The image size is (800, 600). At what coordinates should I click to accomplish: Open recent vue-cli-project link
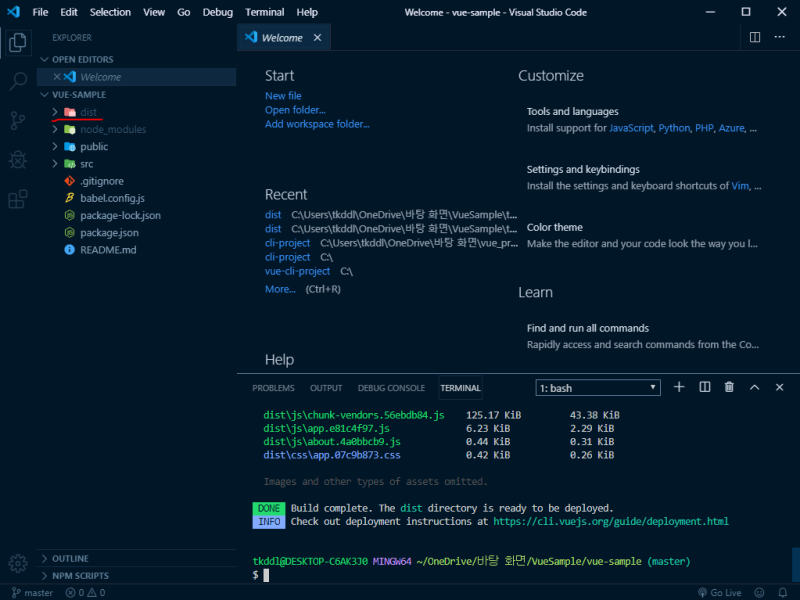click(297, 271)
